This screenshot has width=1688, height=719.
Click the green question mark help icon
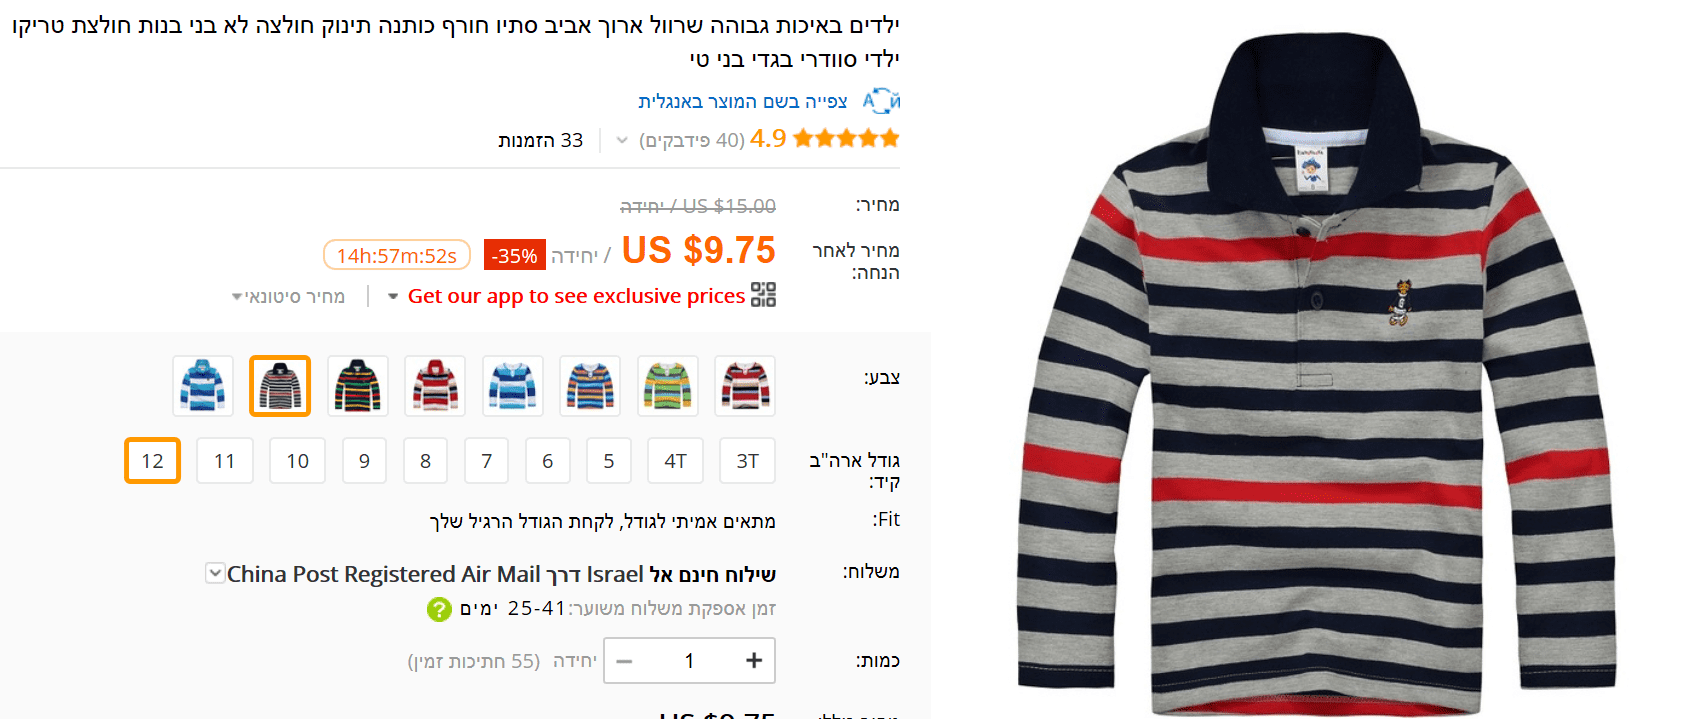(439, 609)
